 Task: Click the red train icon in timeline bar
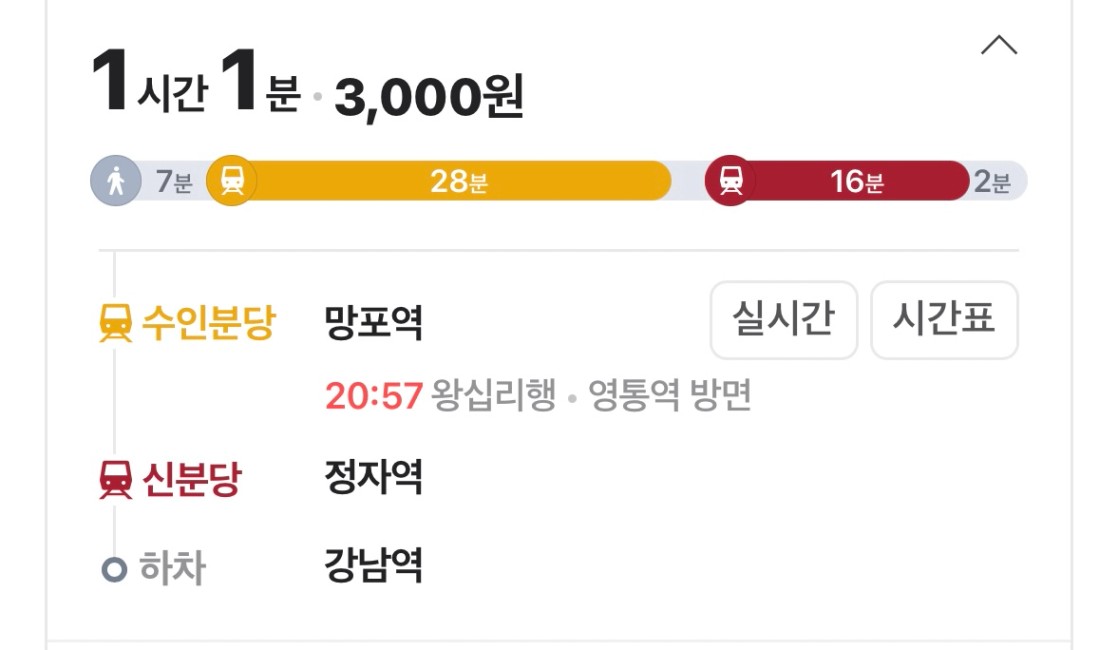730,180
